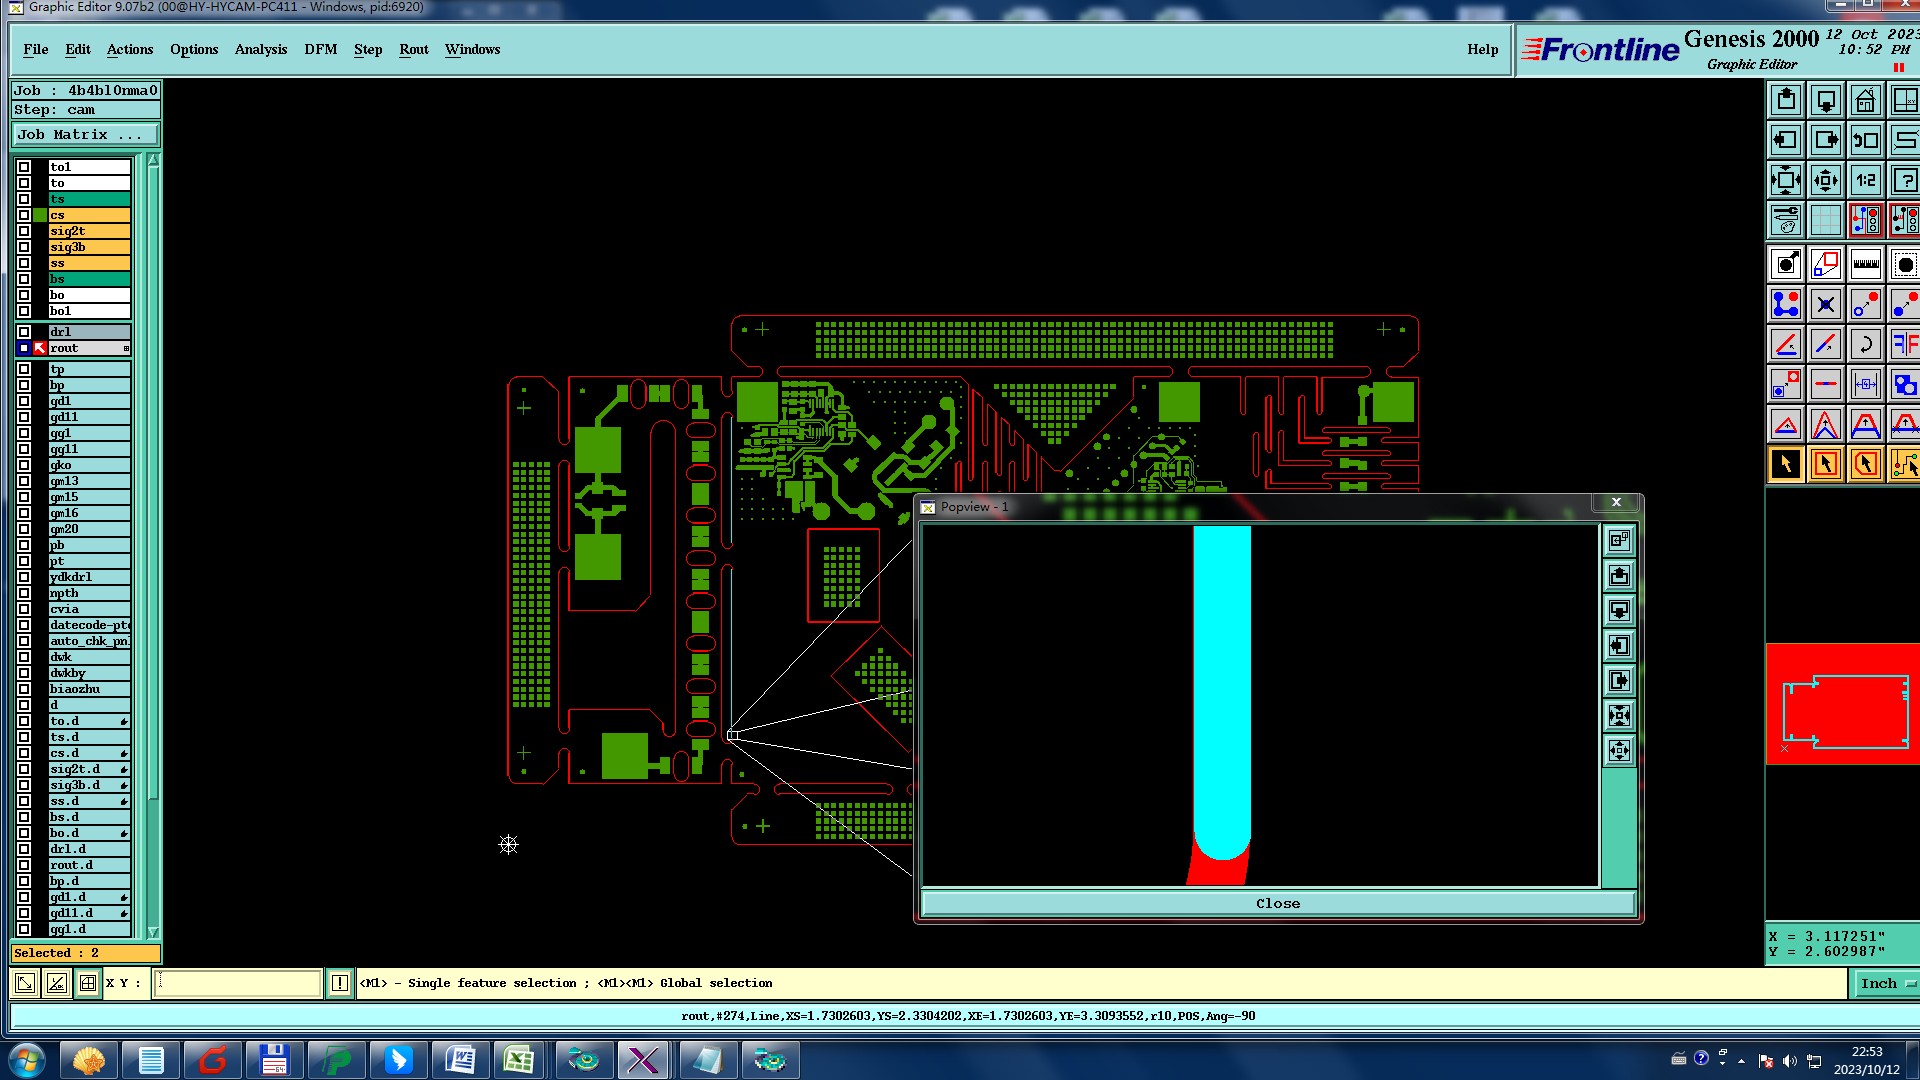Click the delete feature X icon
This screenshot has width=1920, height=1080.
[1825, 305]
